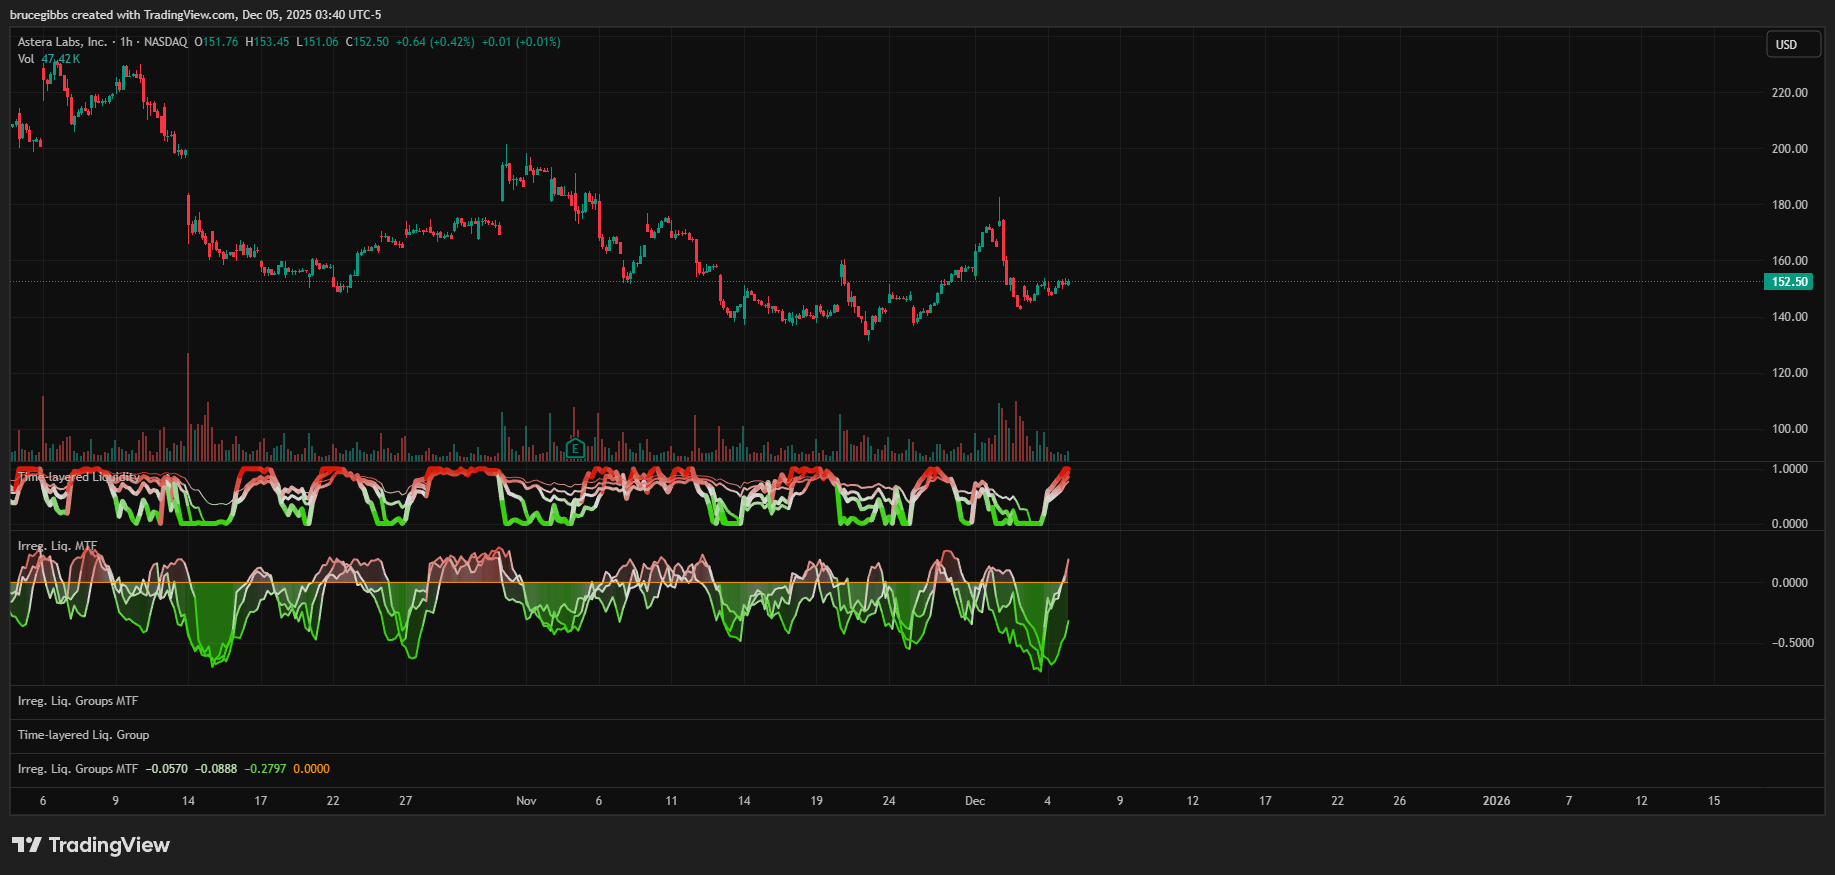Viewport: 1835px width, 875px height.
Task: Click the Nov label on time axis
Action: coord(526,801)
